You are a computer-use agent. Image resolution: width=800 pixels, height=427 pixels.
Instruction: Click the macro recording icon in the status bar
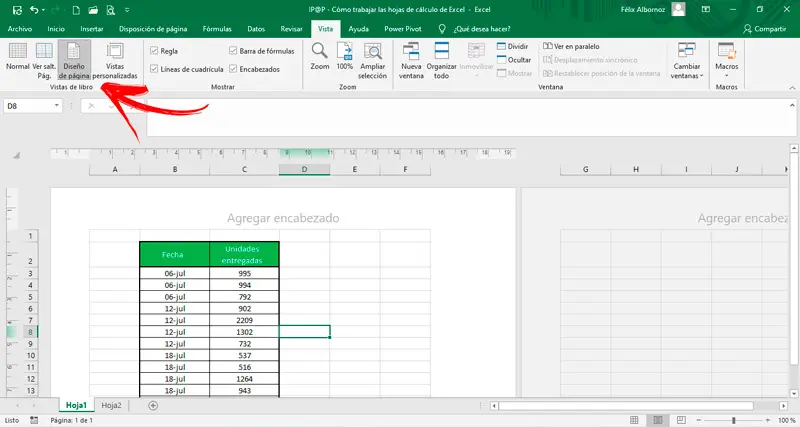click(34, 420)
